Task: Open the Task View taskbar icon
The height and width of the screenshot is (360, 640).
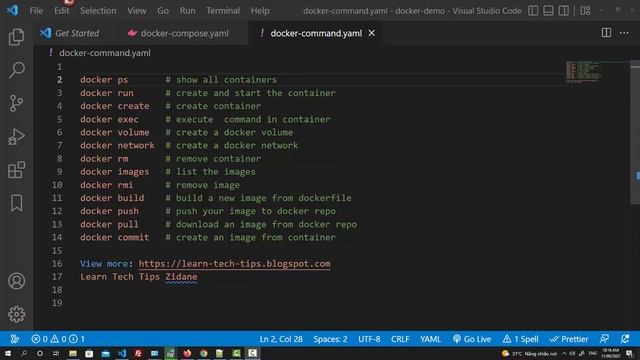Action: tap(56, 353)
